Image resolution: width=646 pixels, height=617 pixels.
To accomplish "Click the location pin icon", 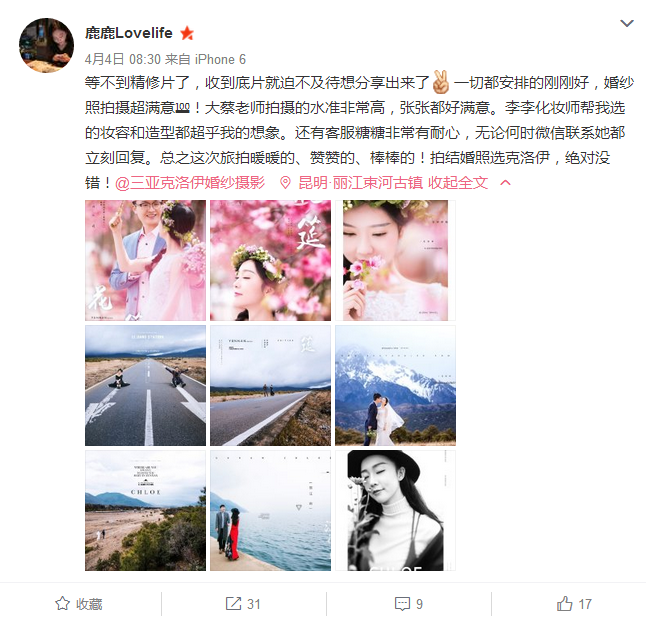I will pos(285,182).
